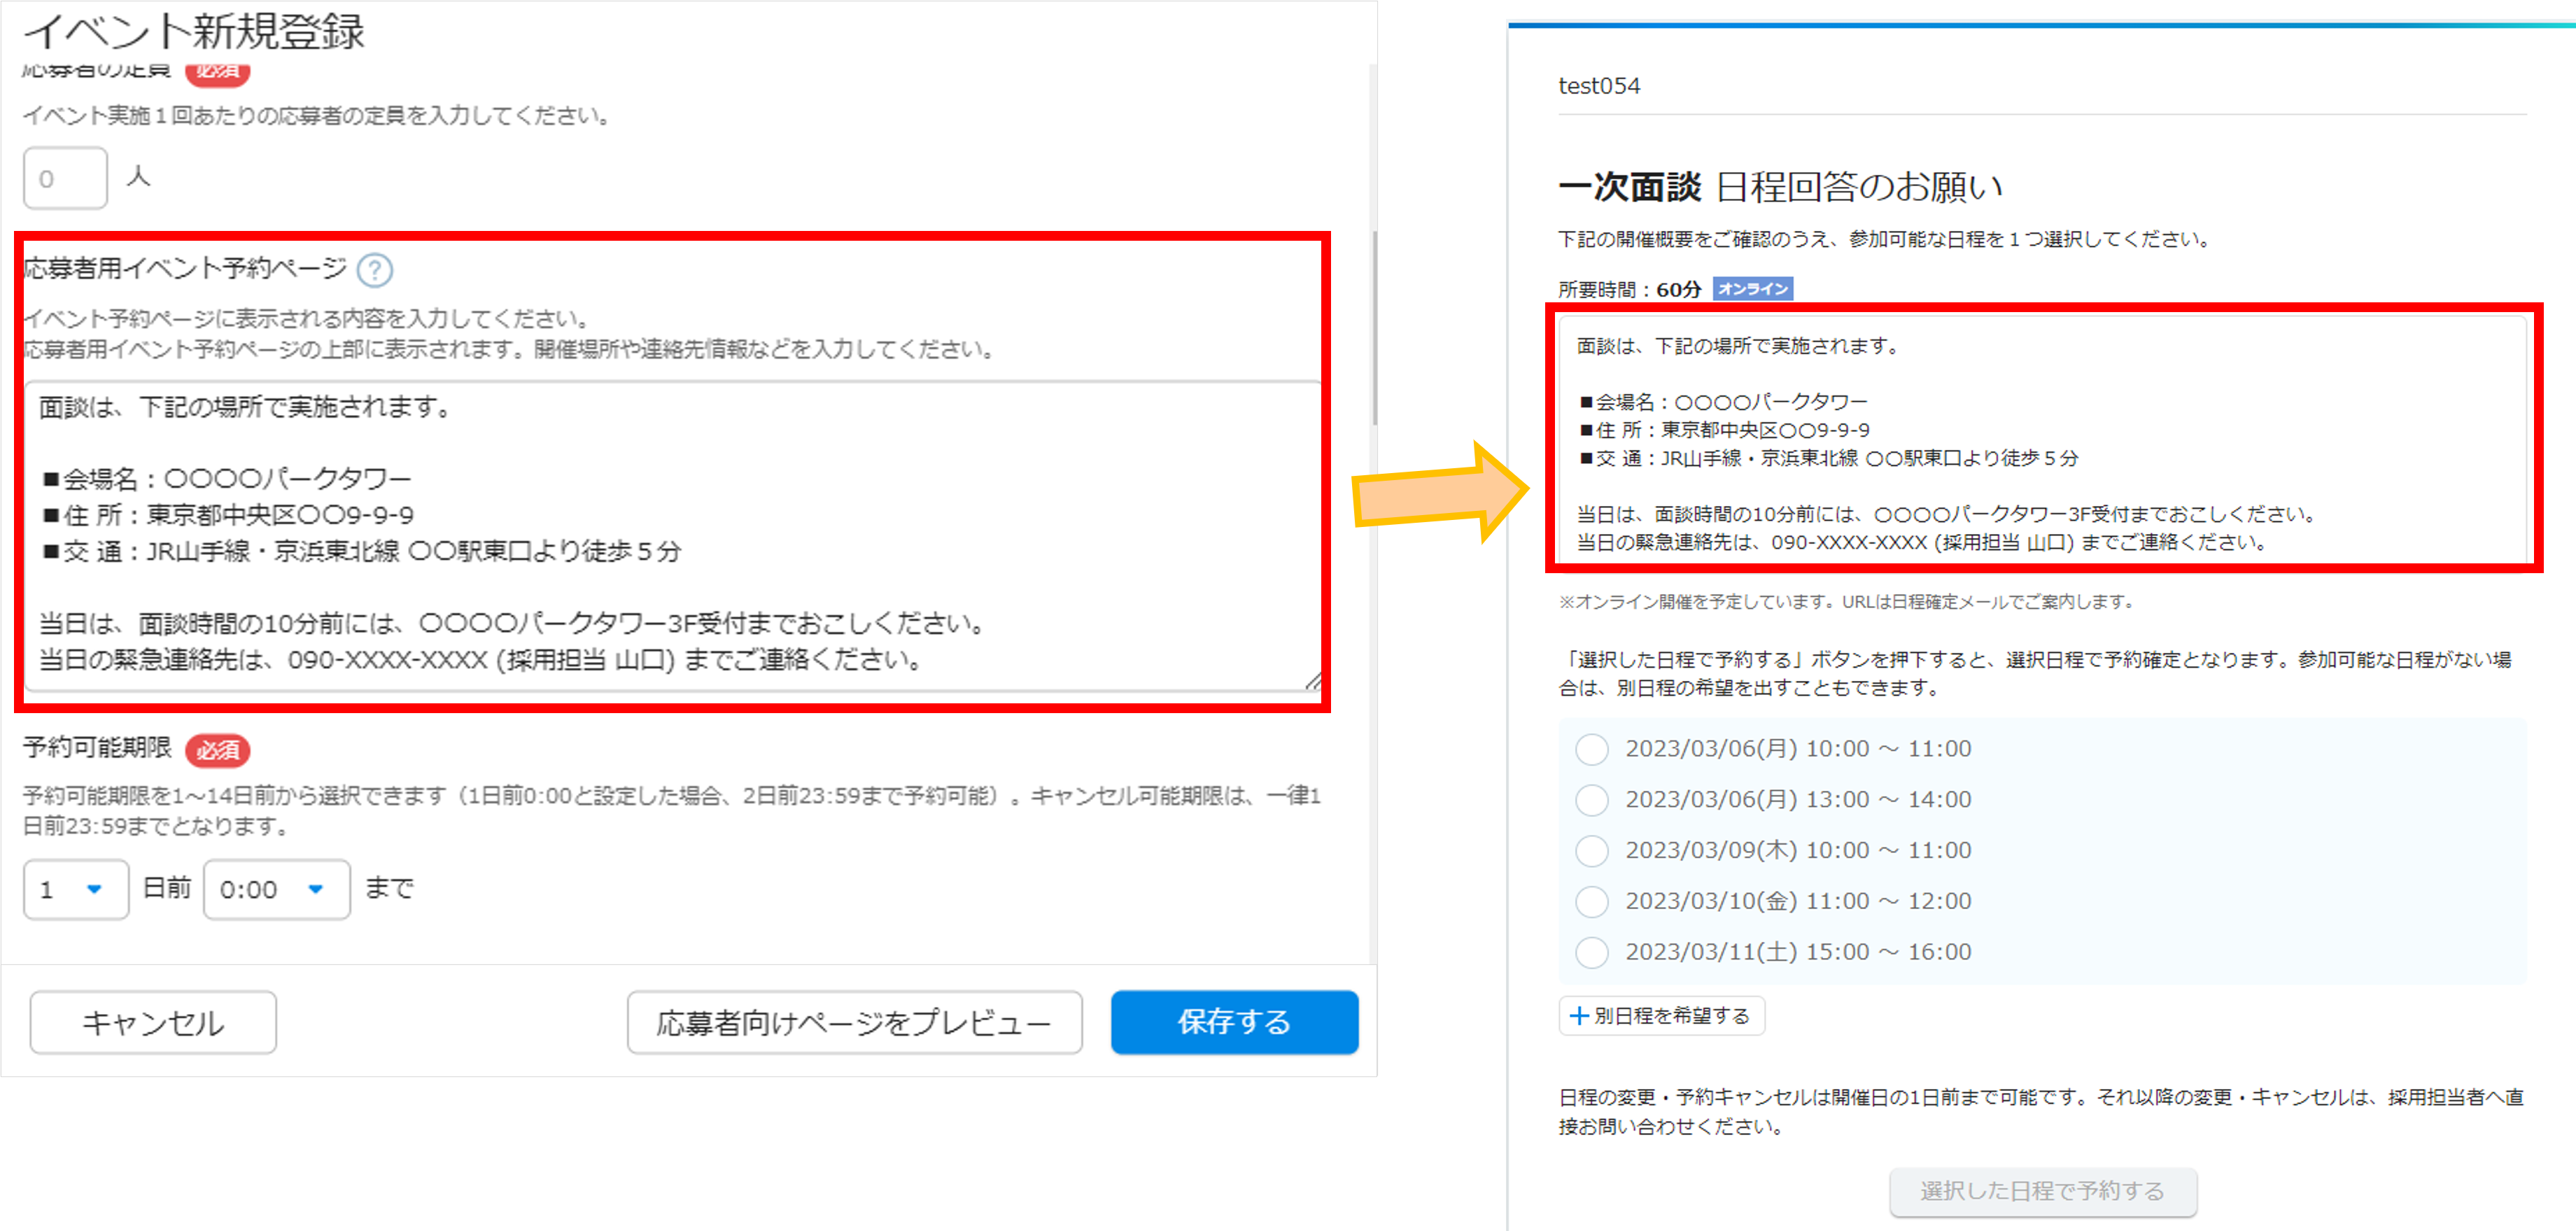The width and height of the screenshot is (2576, 1231).
Task: Click the 予約可能期限 label
Action: (97, 748)
